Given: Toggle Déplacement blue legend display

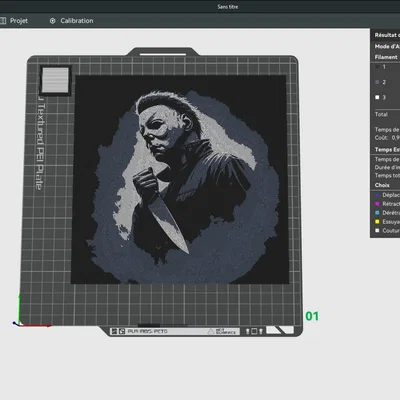Looking at the screenshot, I should point(377,195).
